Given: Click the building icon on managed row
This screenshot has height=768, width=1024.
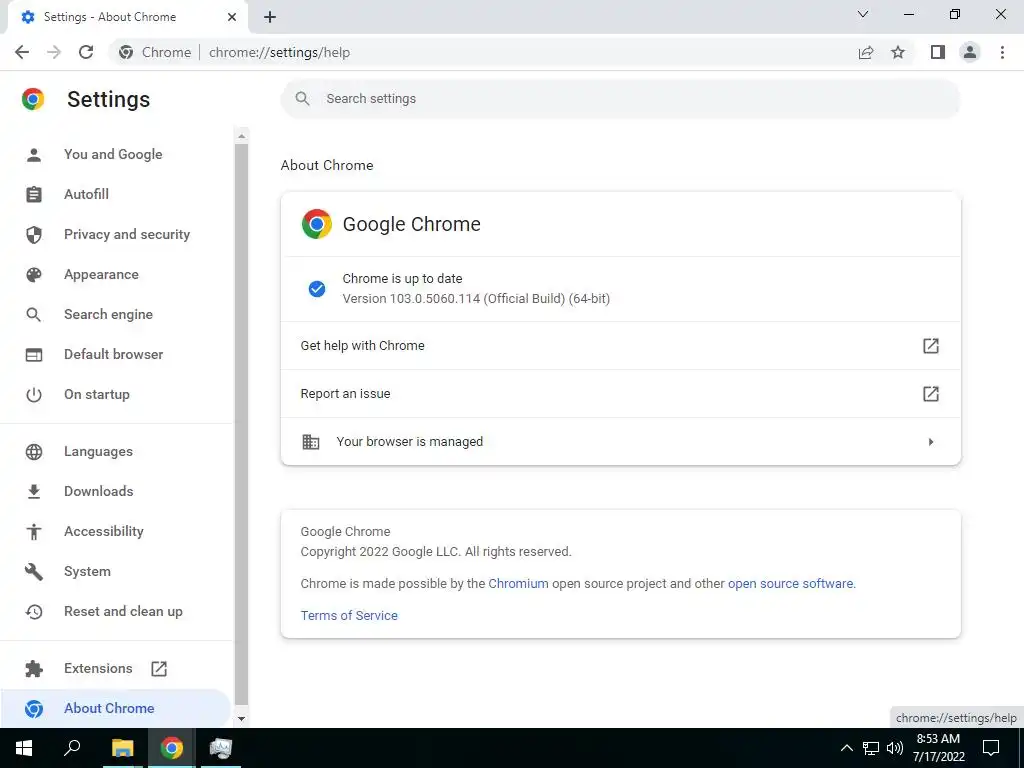Looking at the screenshot, I should click(x=311, y=442).
